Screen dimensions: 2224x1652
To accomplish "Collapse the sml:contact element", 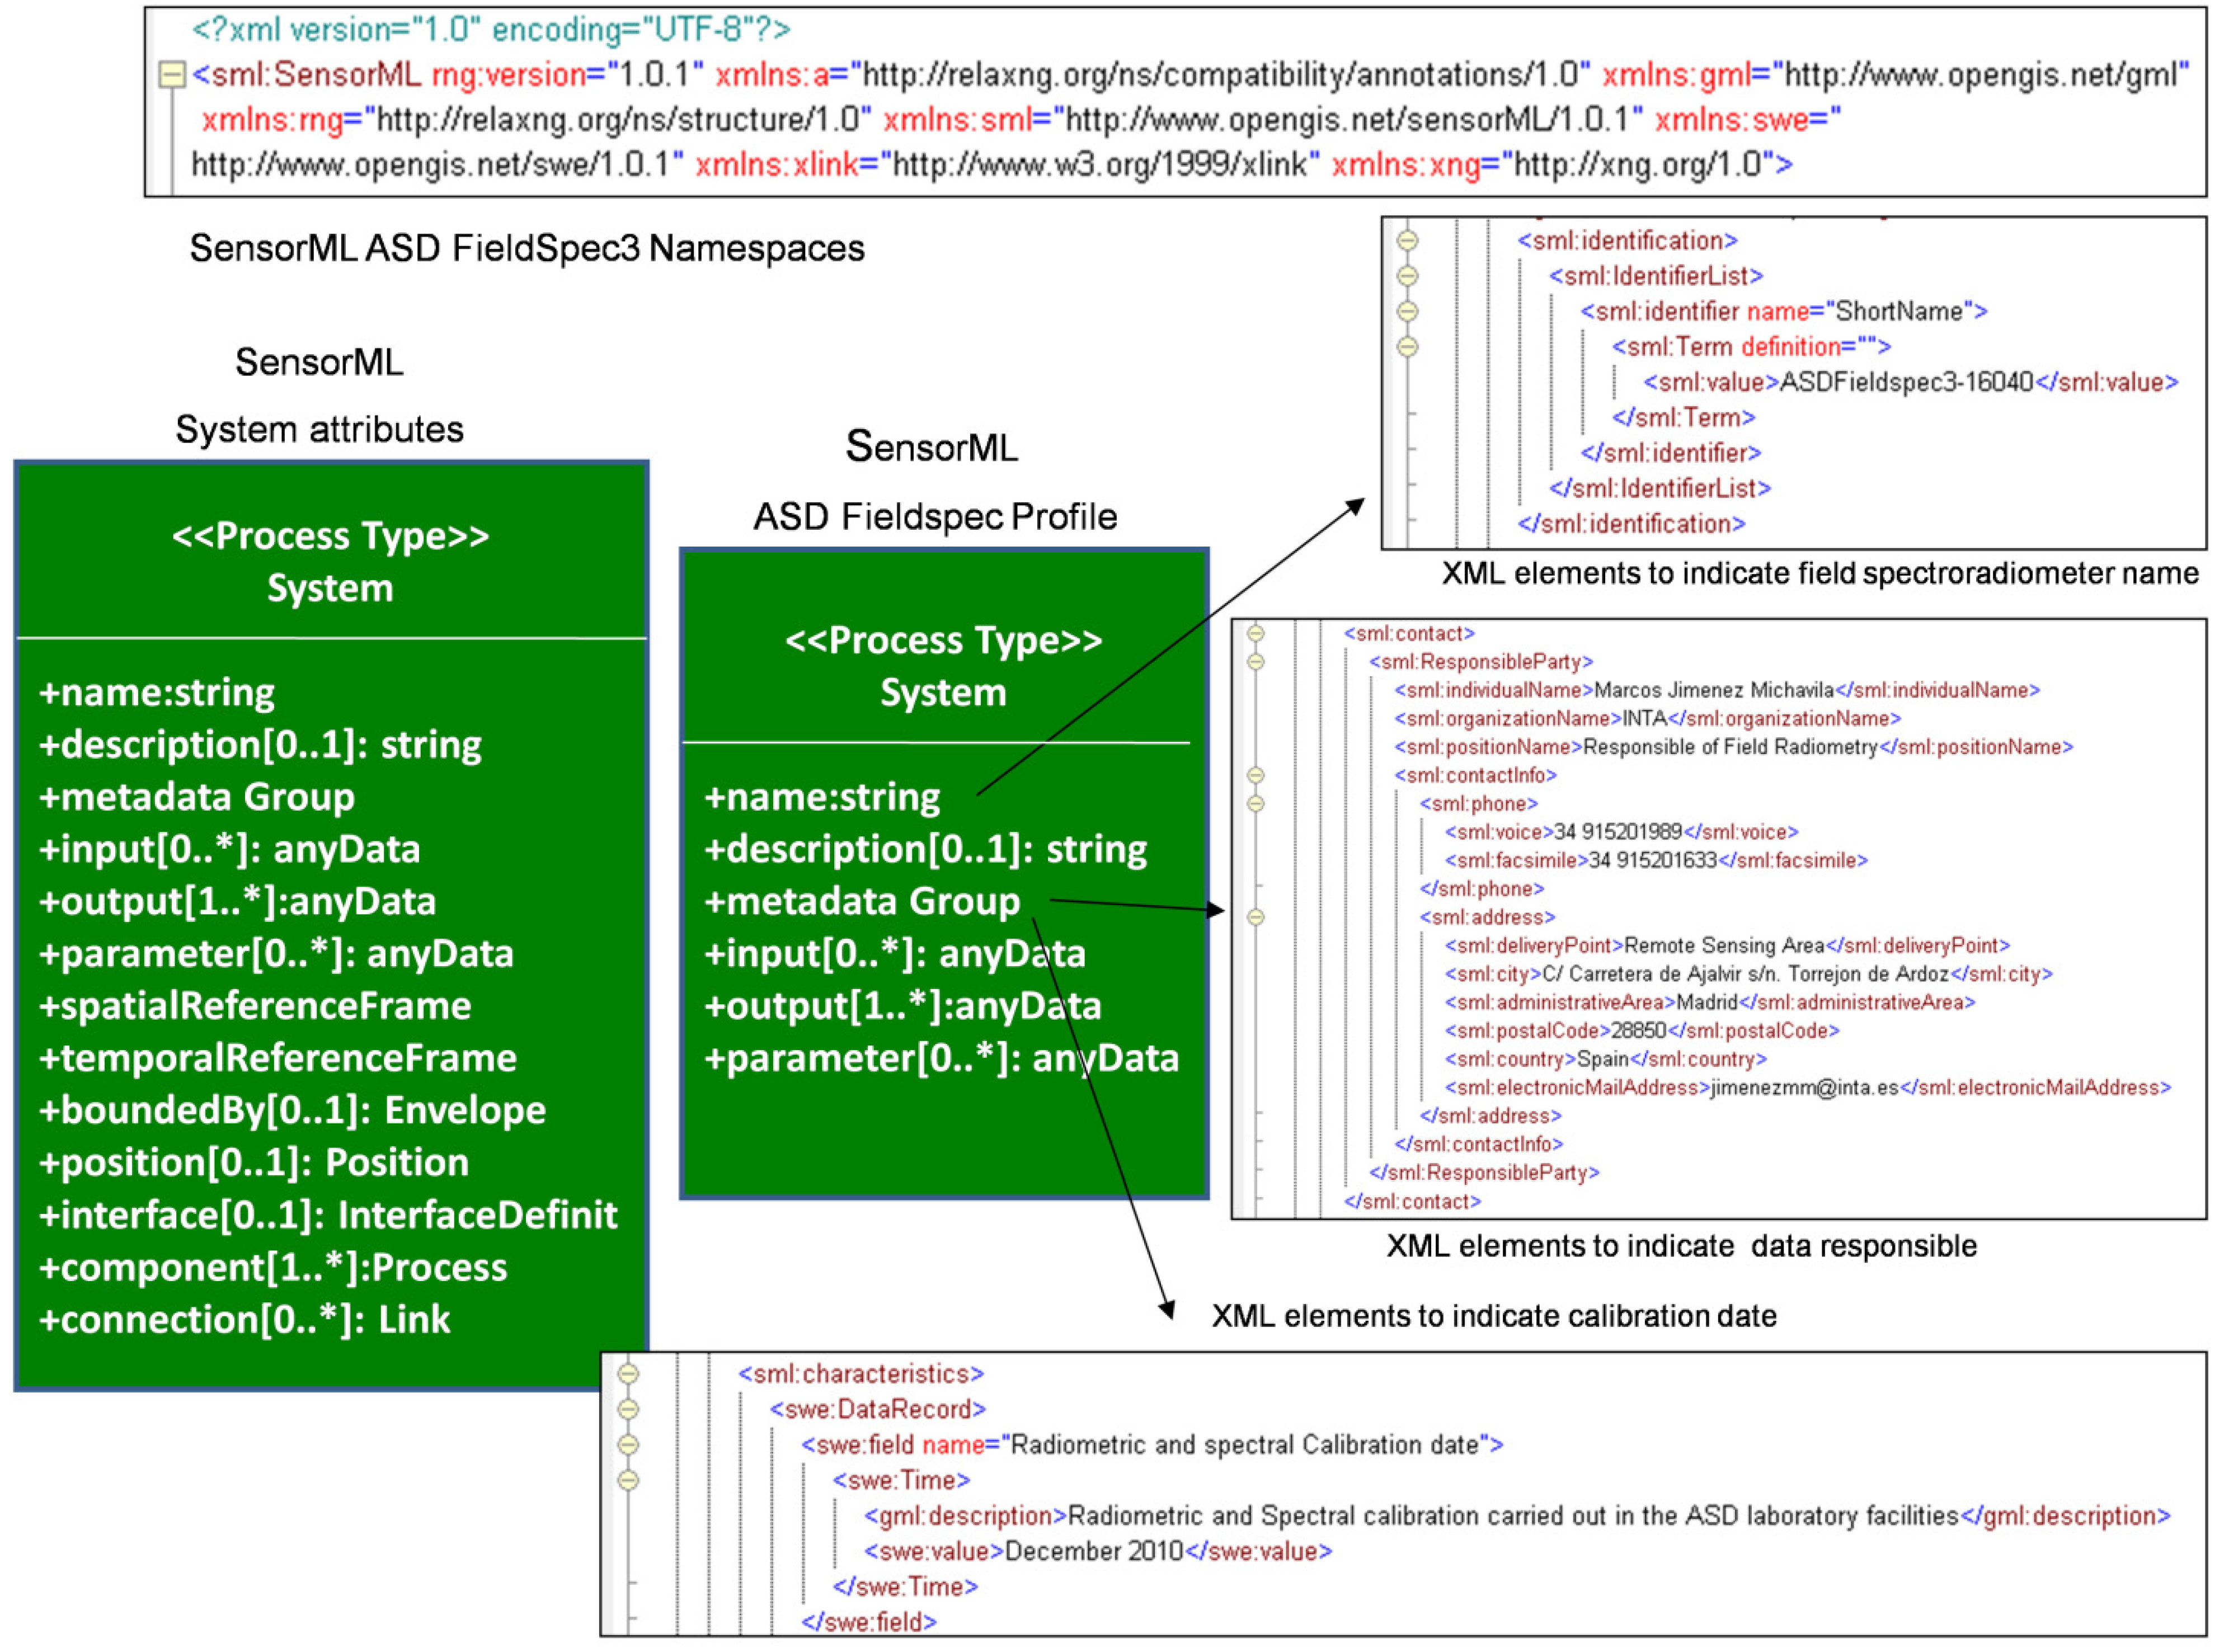I will [1256, 634].
